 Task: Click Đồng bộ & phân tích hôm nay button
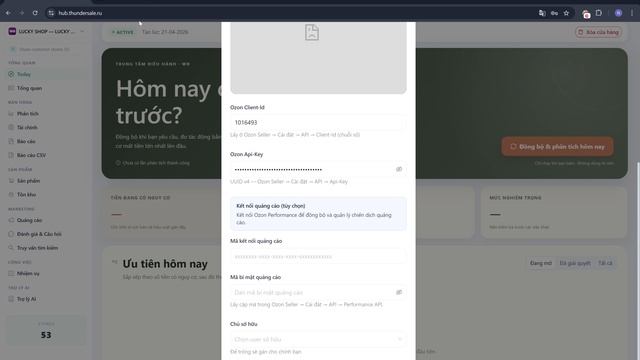coord(557,147)
